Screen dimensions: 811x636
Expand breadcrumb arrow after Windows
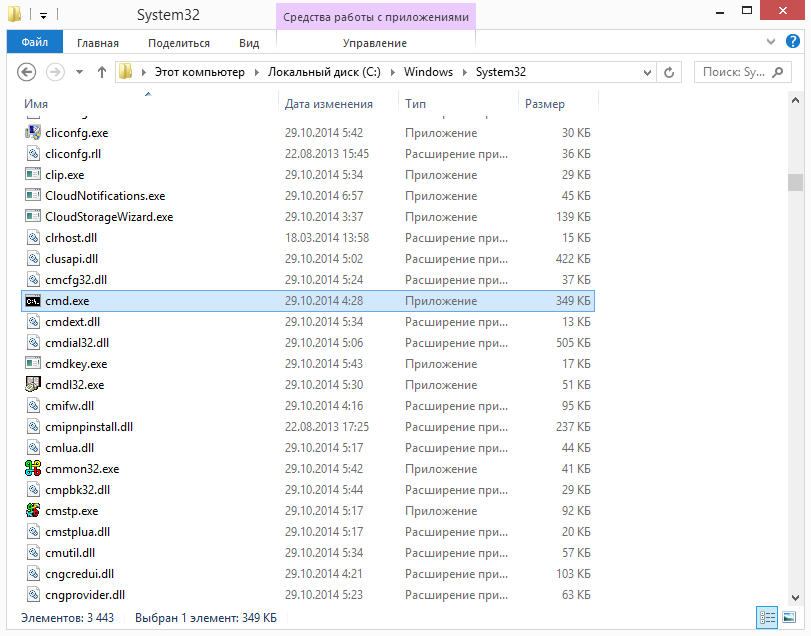coord(464,72)
